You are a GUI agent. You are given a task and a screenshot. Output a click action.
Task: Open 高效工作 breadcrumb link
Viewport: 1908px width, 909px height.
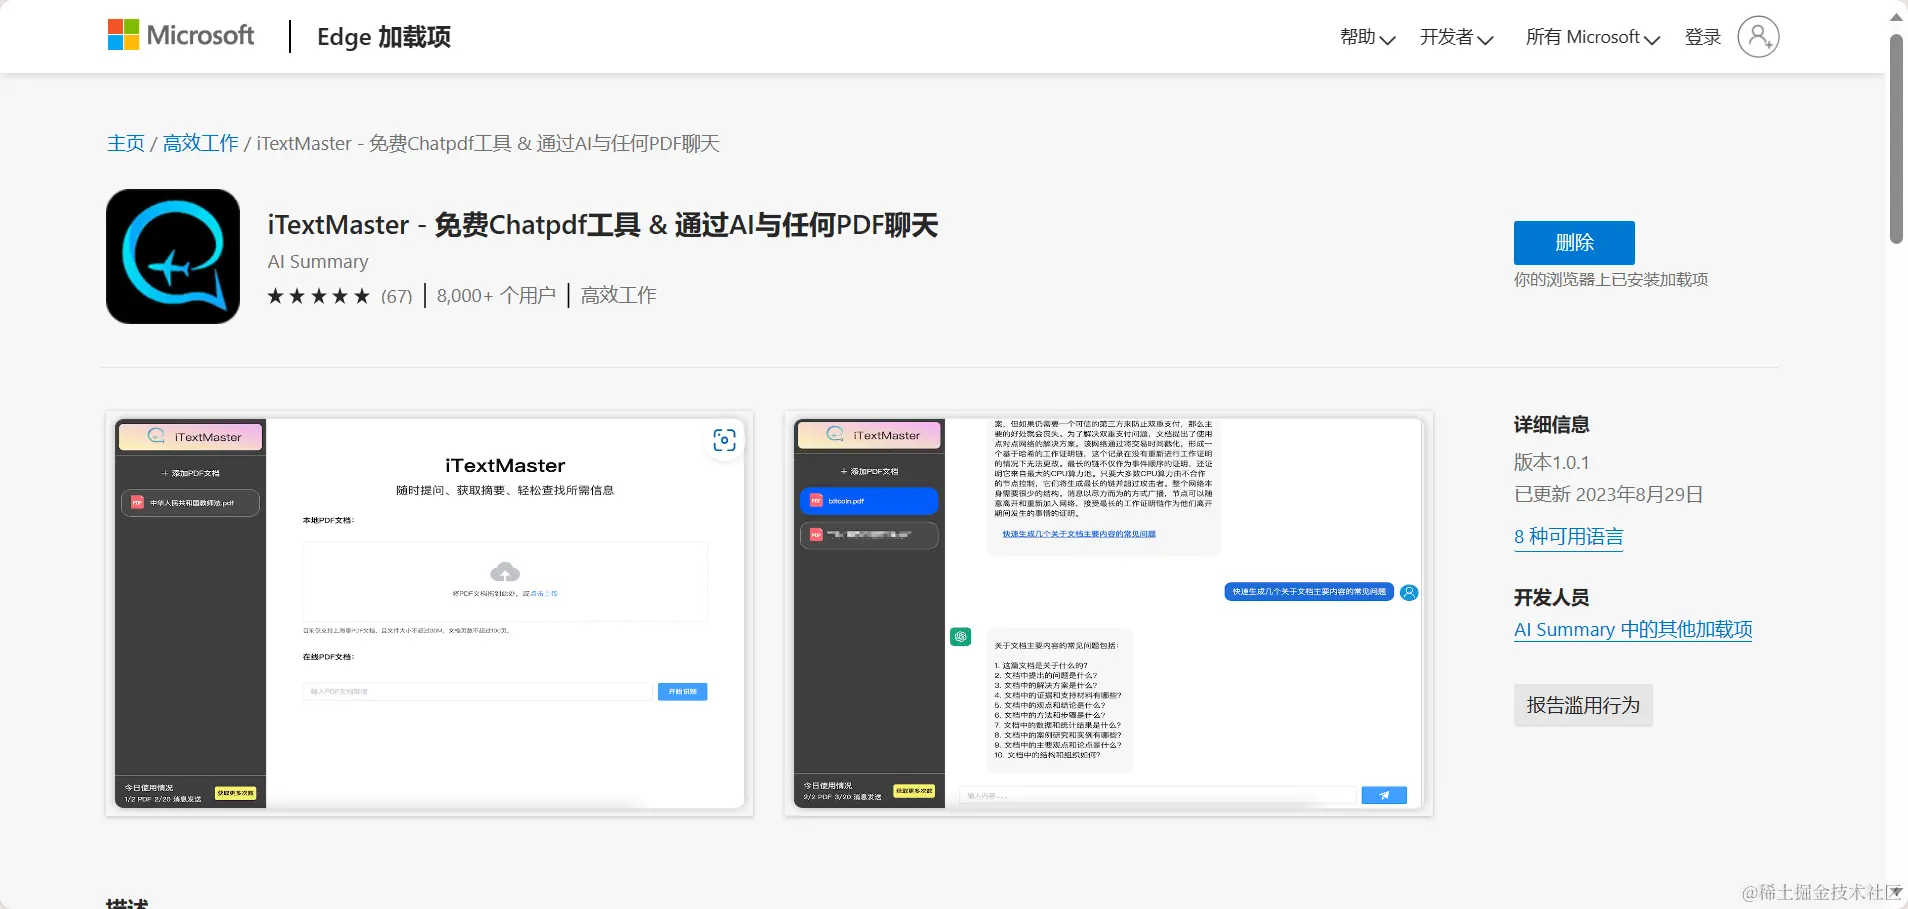[x=201, y=143]
